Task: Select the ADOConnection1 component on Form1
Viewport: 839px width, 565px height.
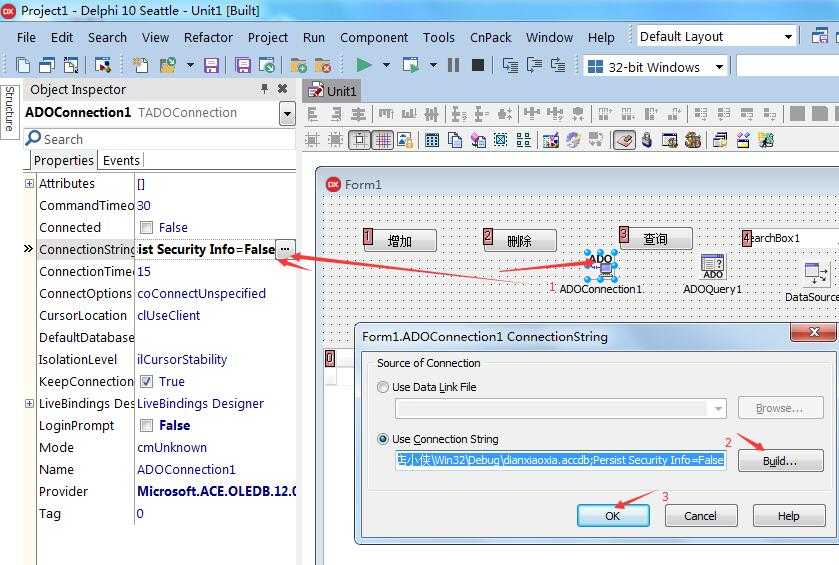Action: point(601,266)
